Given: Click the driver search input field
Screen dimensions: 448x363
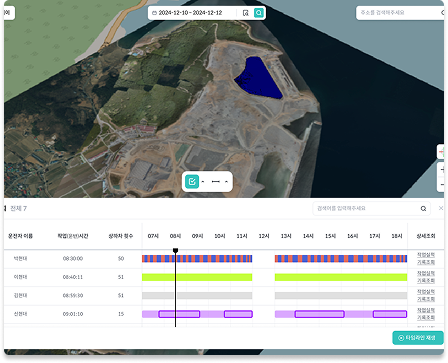Looking at the screenshot, I should 367,209.
